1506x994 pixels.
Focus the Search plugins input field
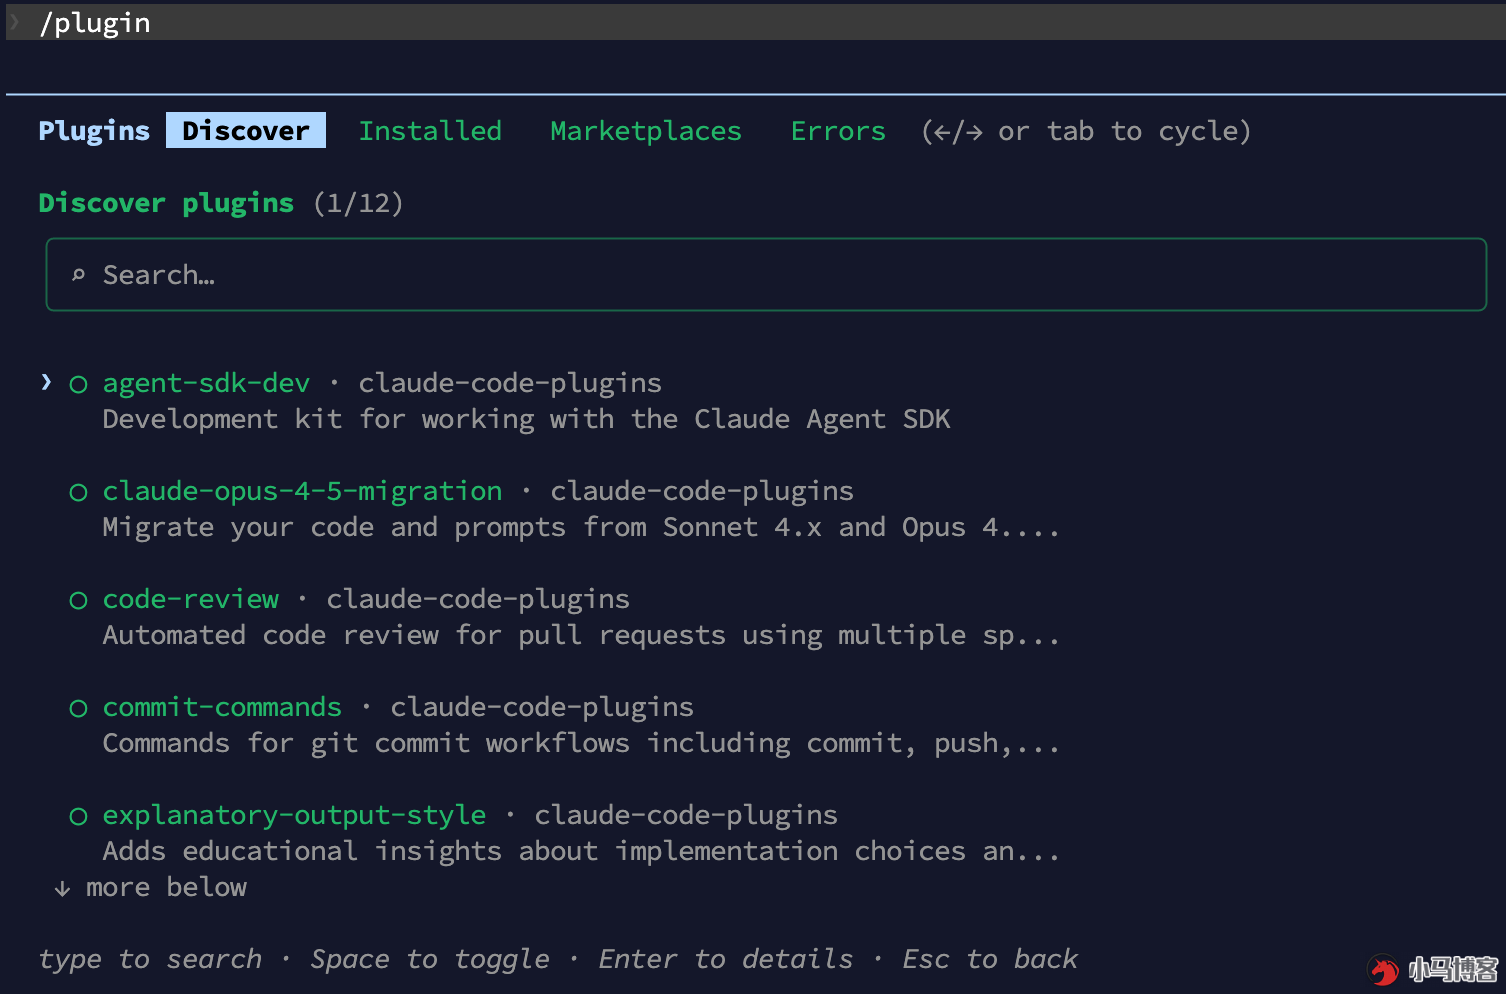tap(766, 275)
